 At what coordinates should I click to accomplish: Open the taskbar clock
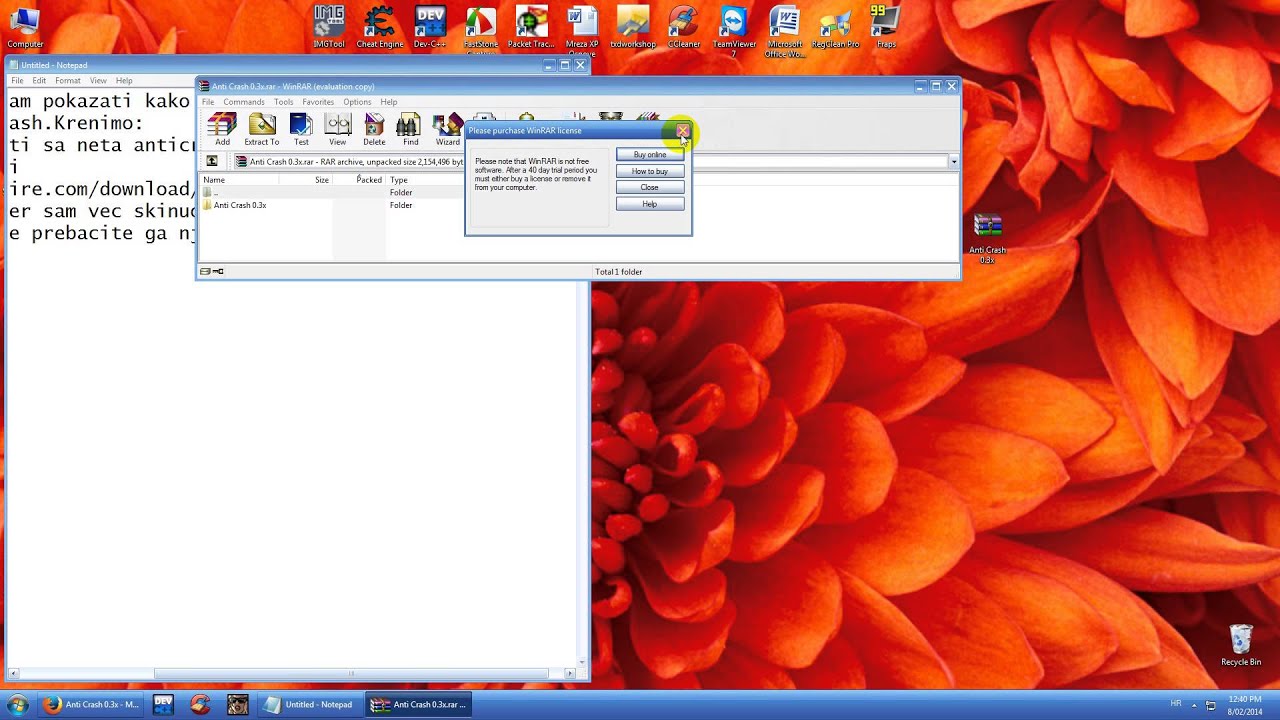[1244, 705]
